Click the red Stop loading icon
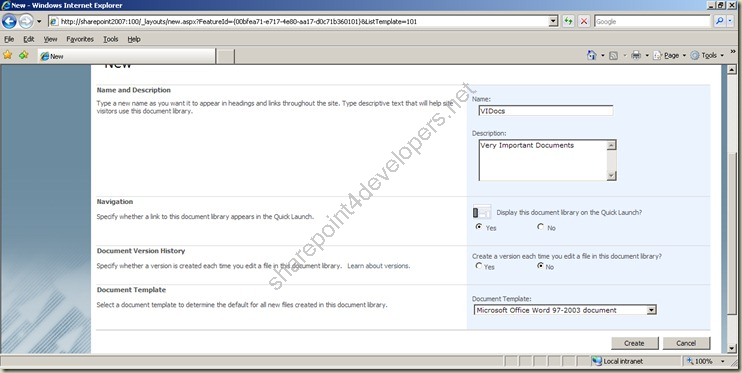This screenshot has width=742, height=373. pos(584,21)
